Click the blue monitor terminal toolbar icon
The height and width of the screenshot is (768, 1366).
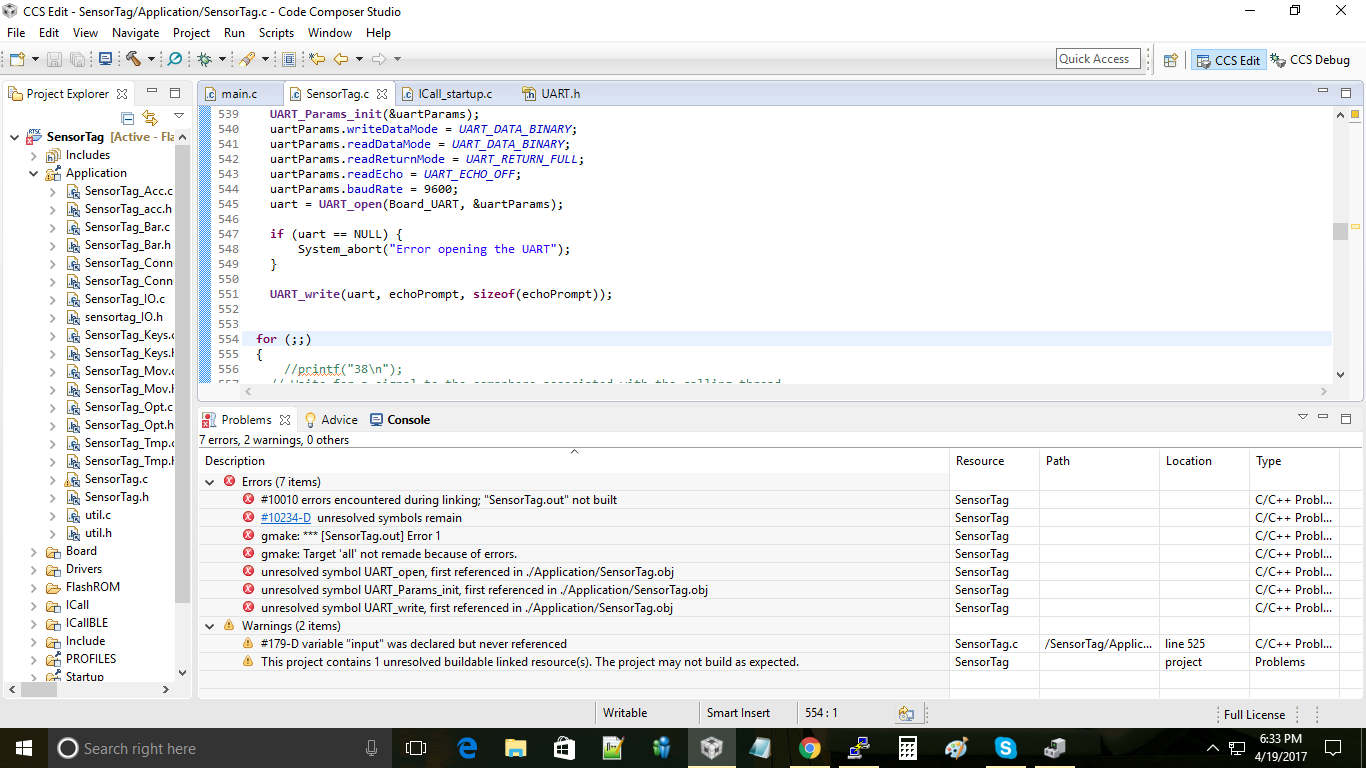click(105, 59)
